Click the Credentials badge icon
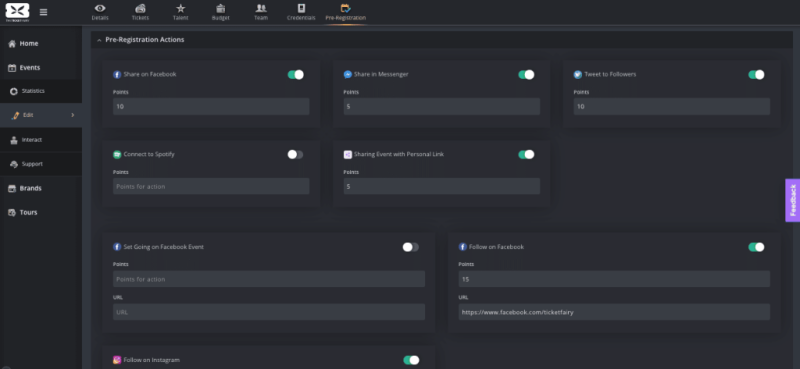The width and height of the screenshot is (800, 369). tap(301, 8)
